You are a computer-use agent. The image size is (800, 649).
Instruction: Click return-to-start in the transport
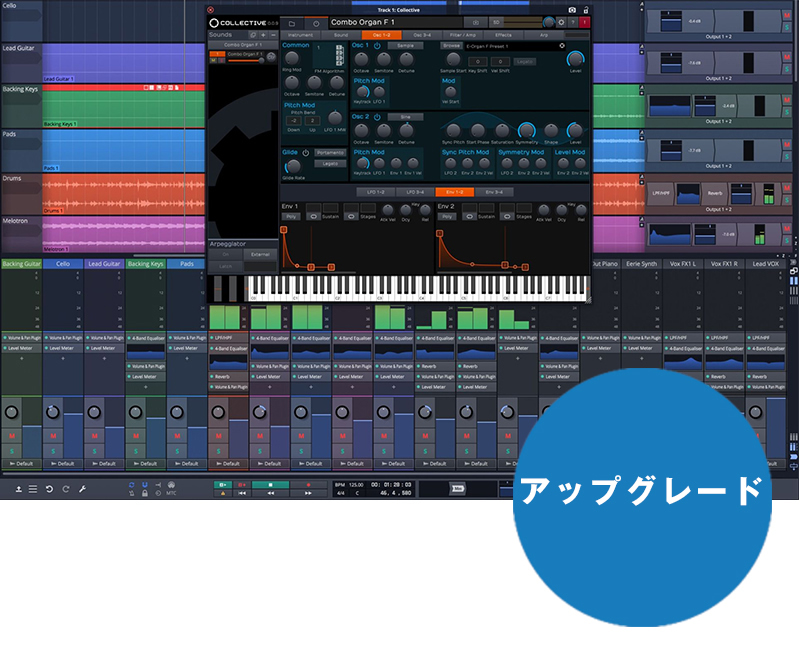pos(242,493)
